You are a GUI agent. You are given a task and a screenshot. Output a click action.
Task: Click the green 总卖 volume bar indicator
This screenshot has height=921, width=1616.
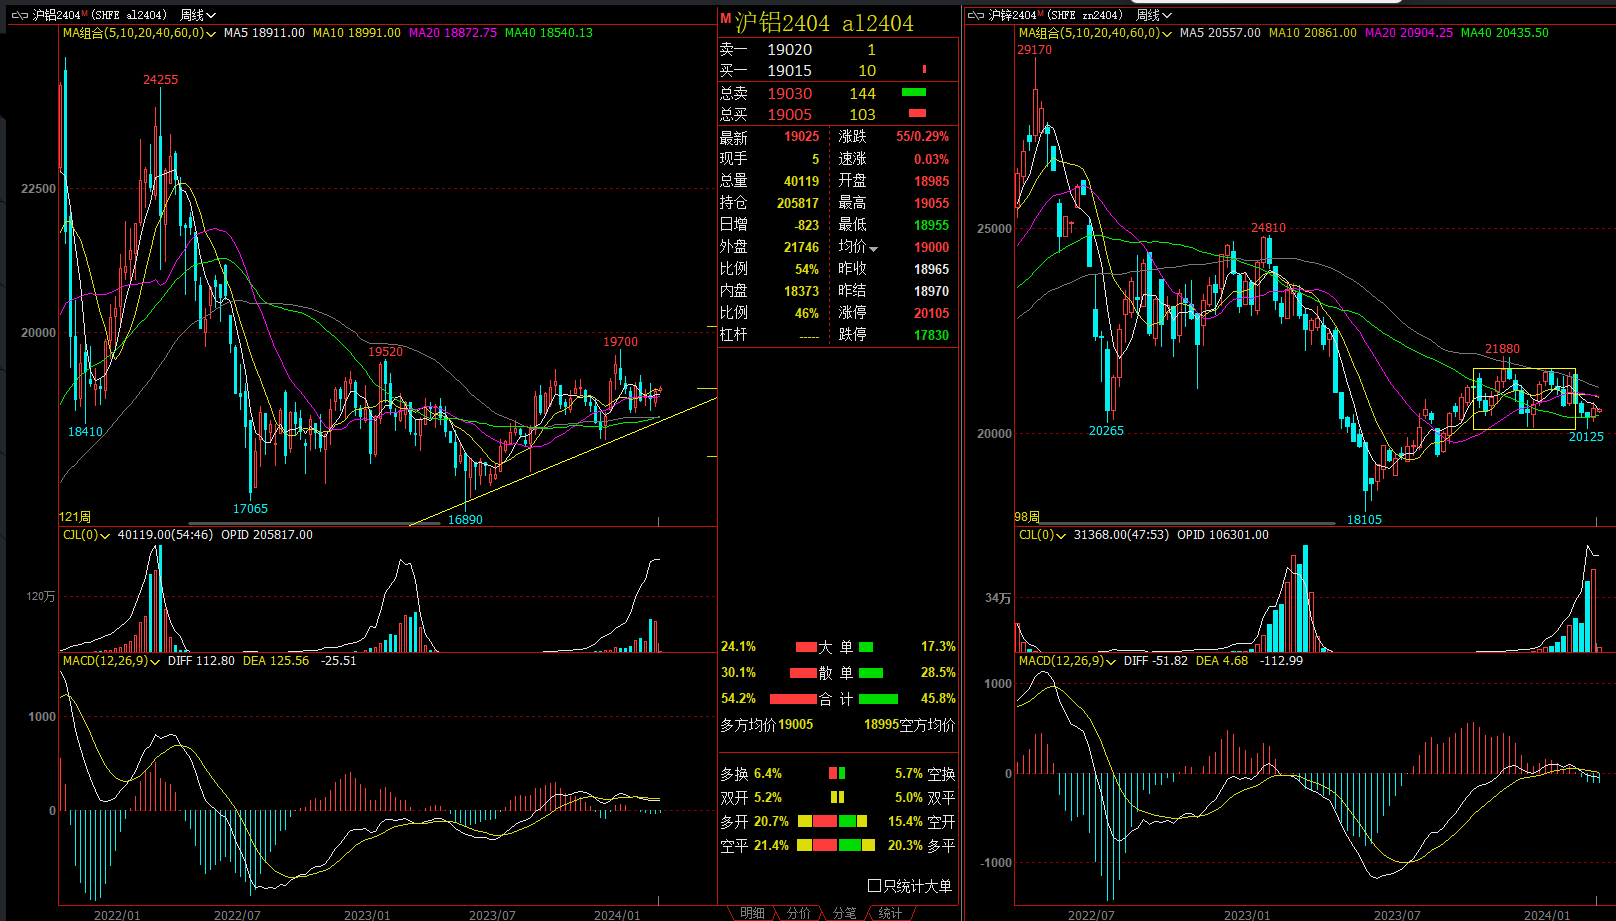[914, 92]
